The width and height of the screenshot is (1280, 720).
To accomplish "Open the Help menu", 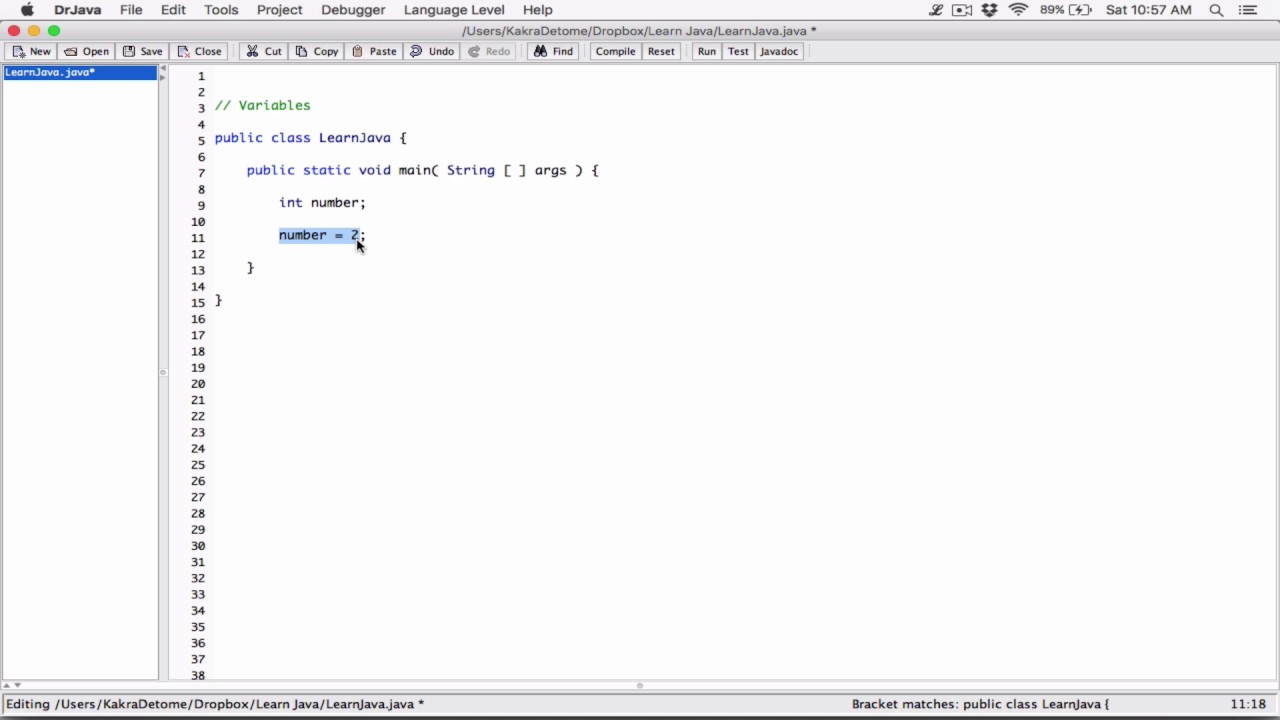I will [x=537, y=10].
